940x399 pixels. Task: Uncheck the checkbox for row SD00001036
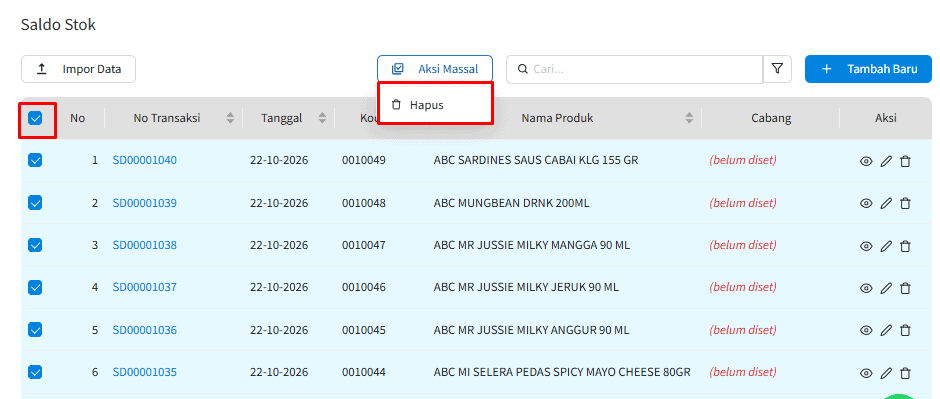35,330
